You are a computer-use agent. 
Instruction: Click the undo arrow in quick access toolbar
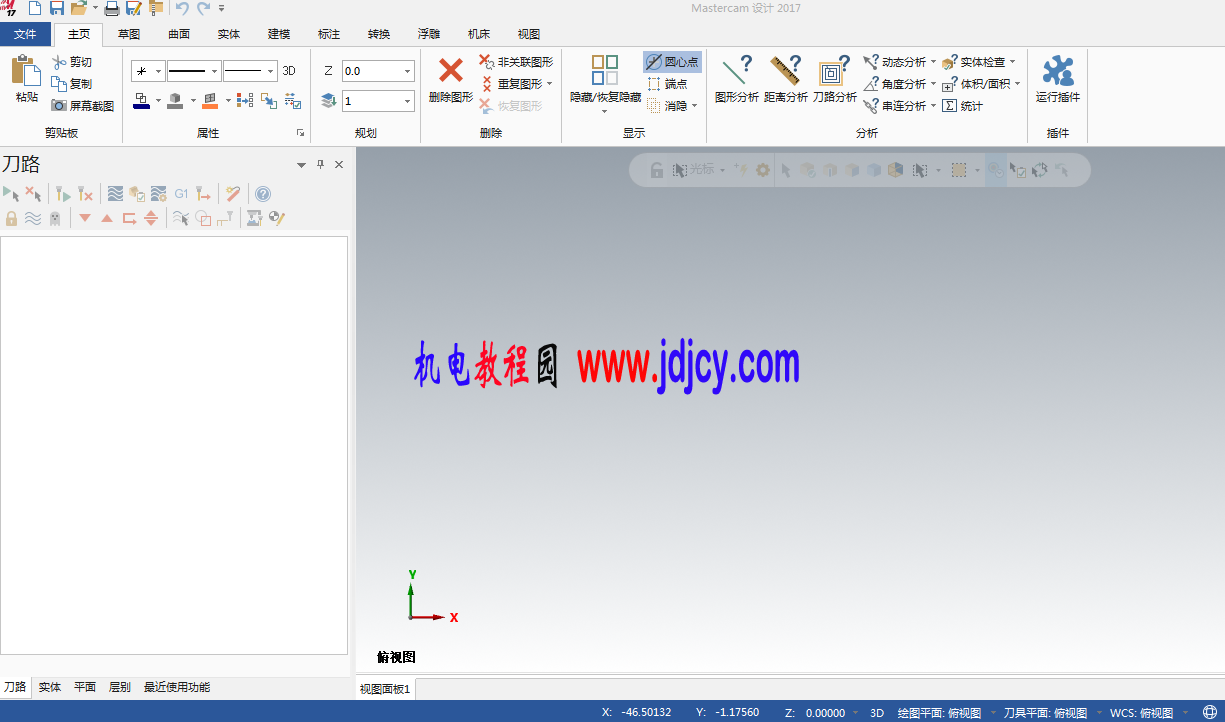(181, 8)
